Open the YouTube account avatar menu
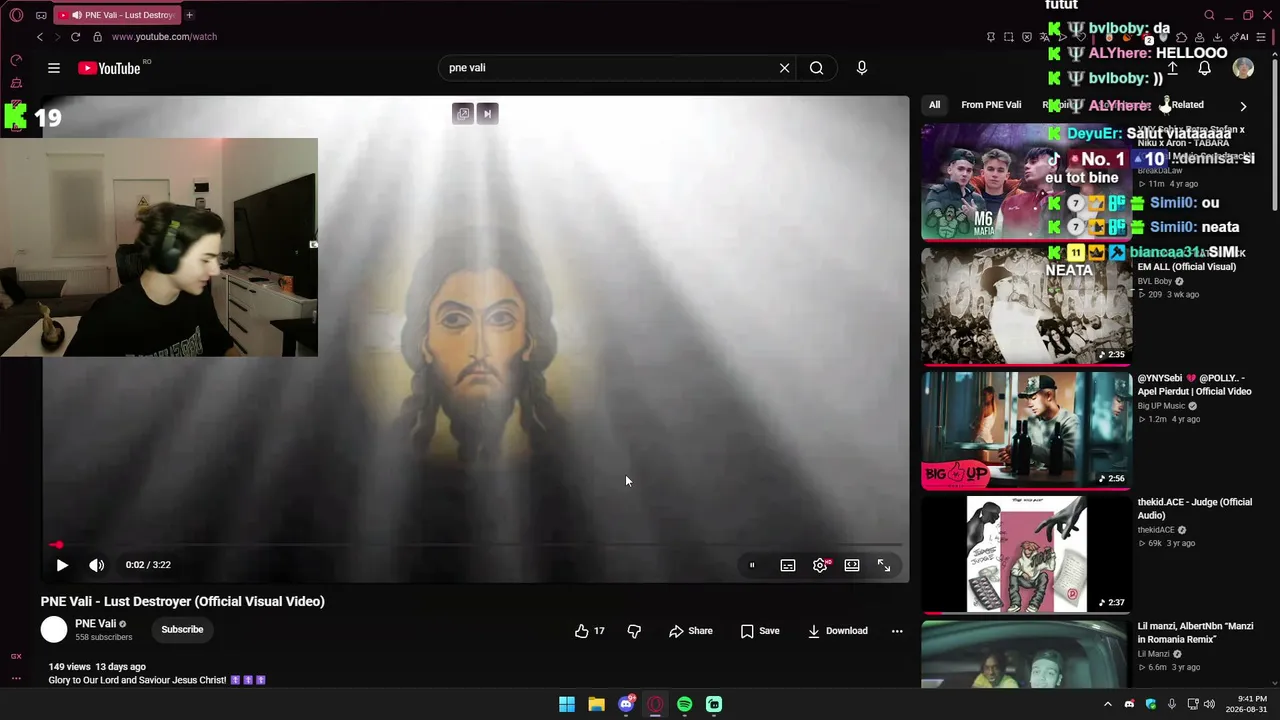 (x=1243, y=68)
